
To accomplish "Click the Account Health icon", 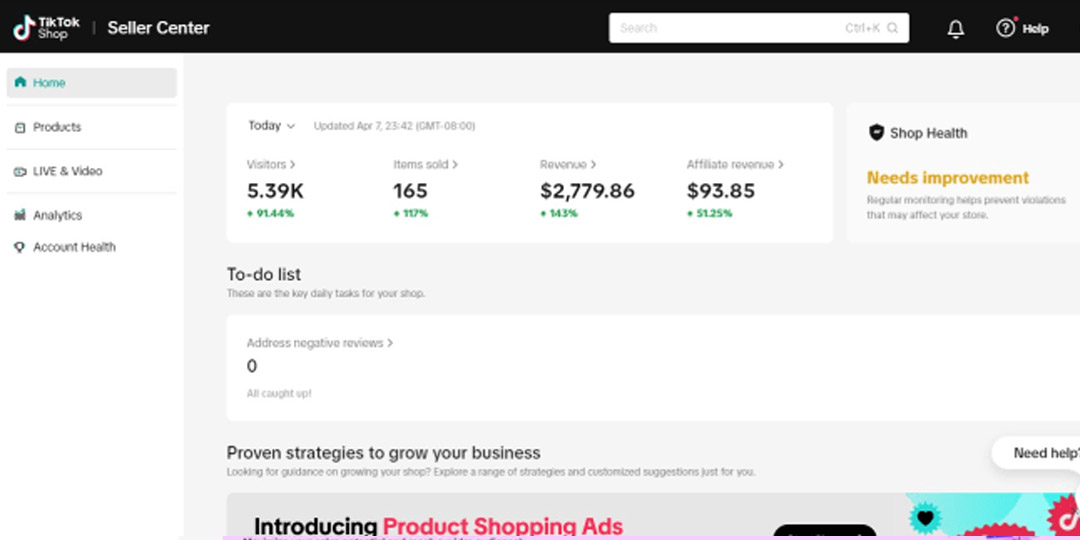I will click(x=20, y=247).
